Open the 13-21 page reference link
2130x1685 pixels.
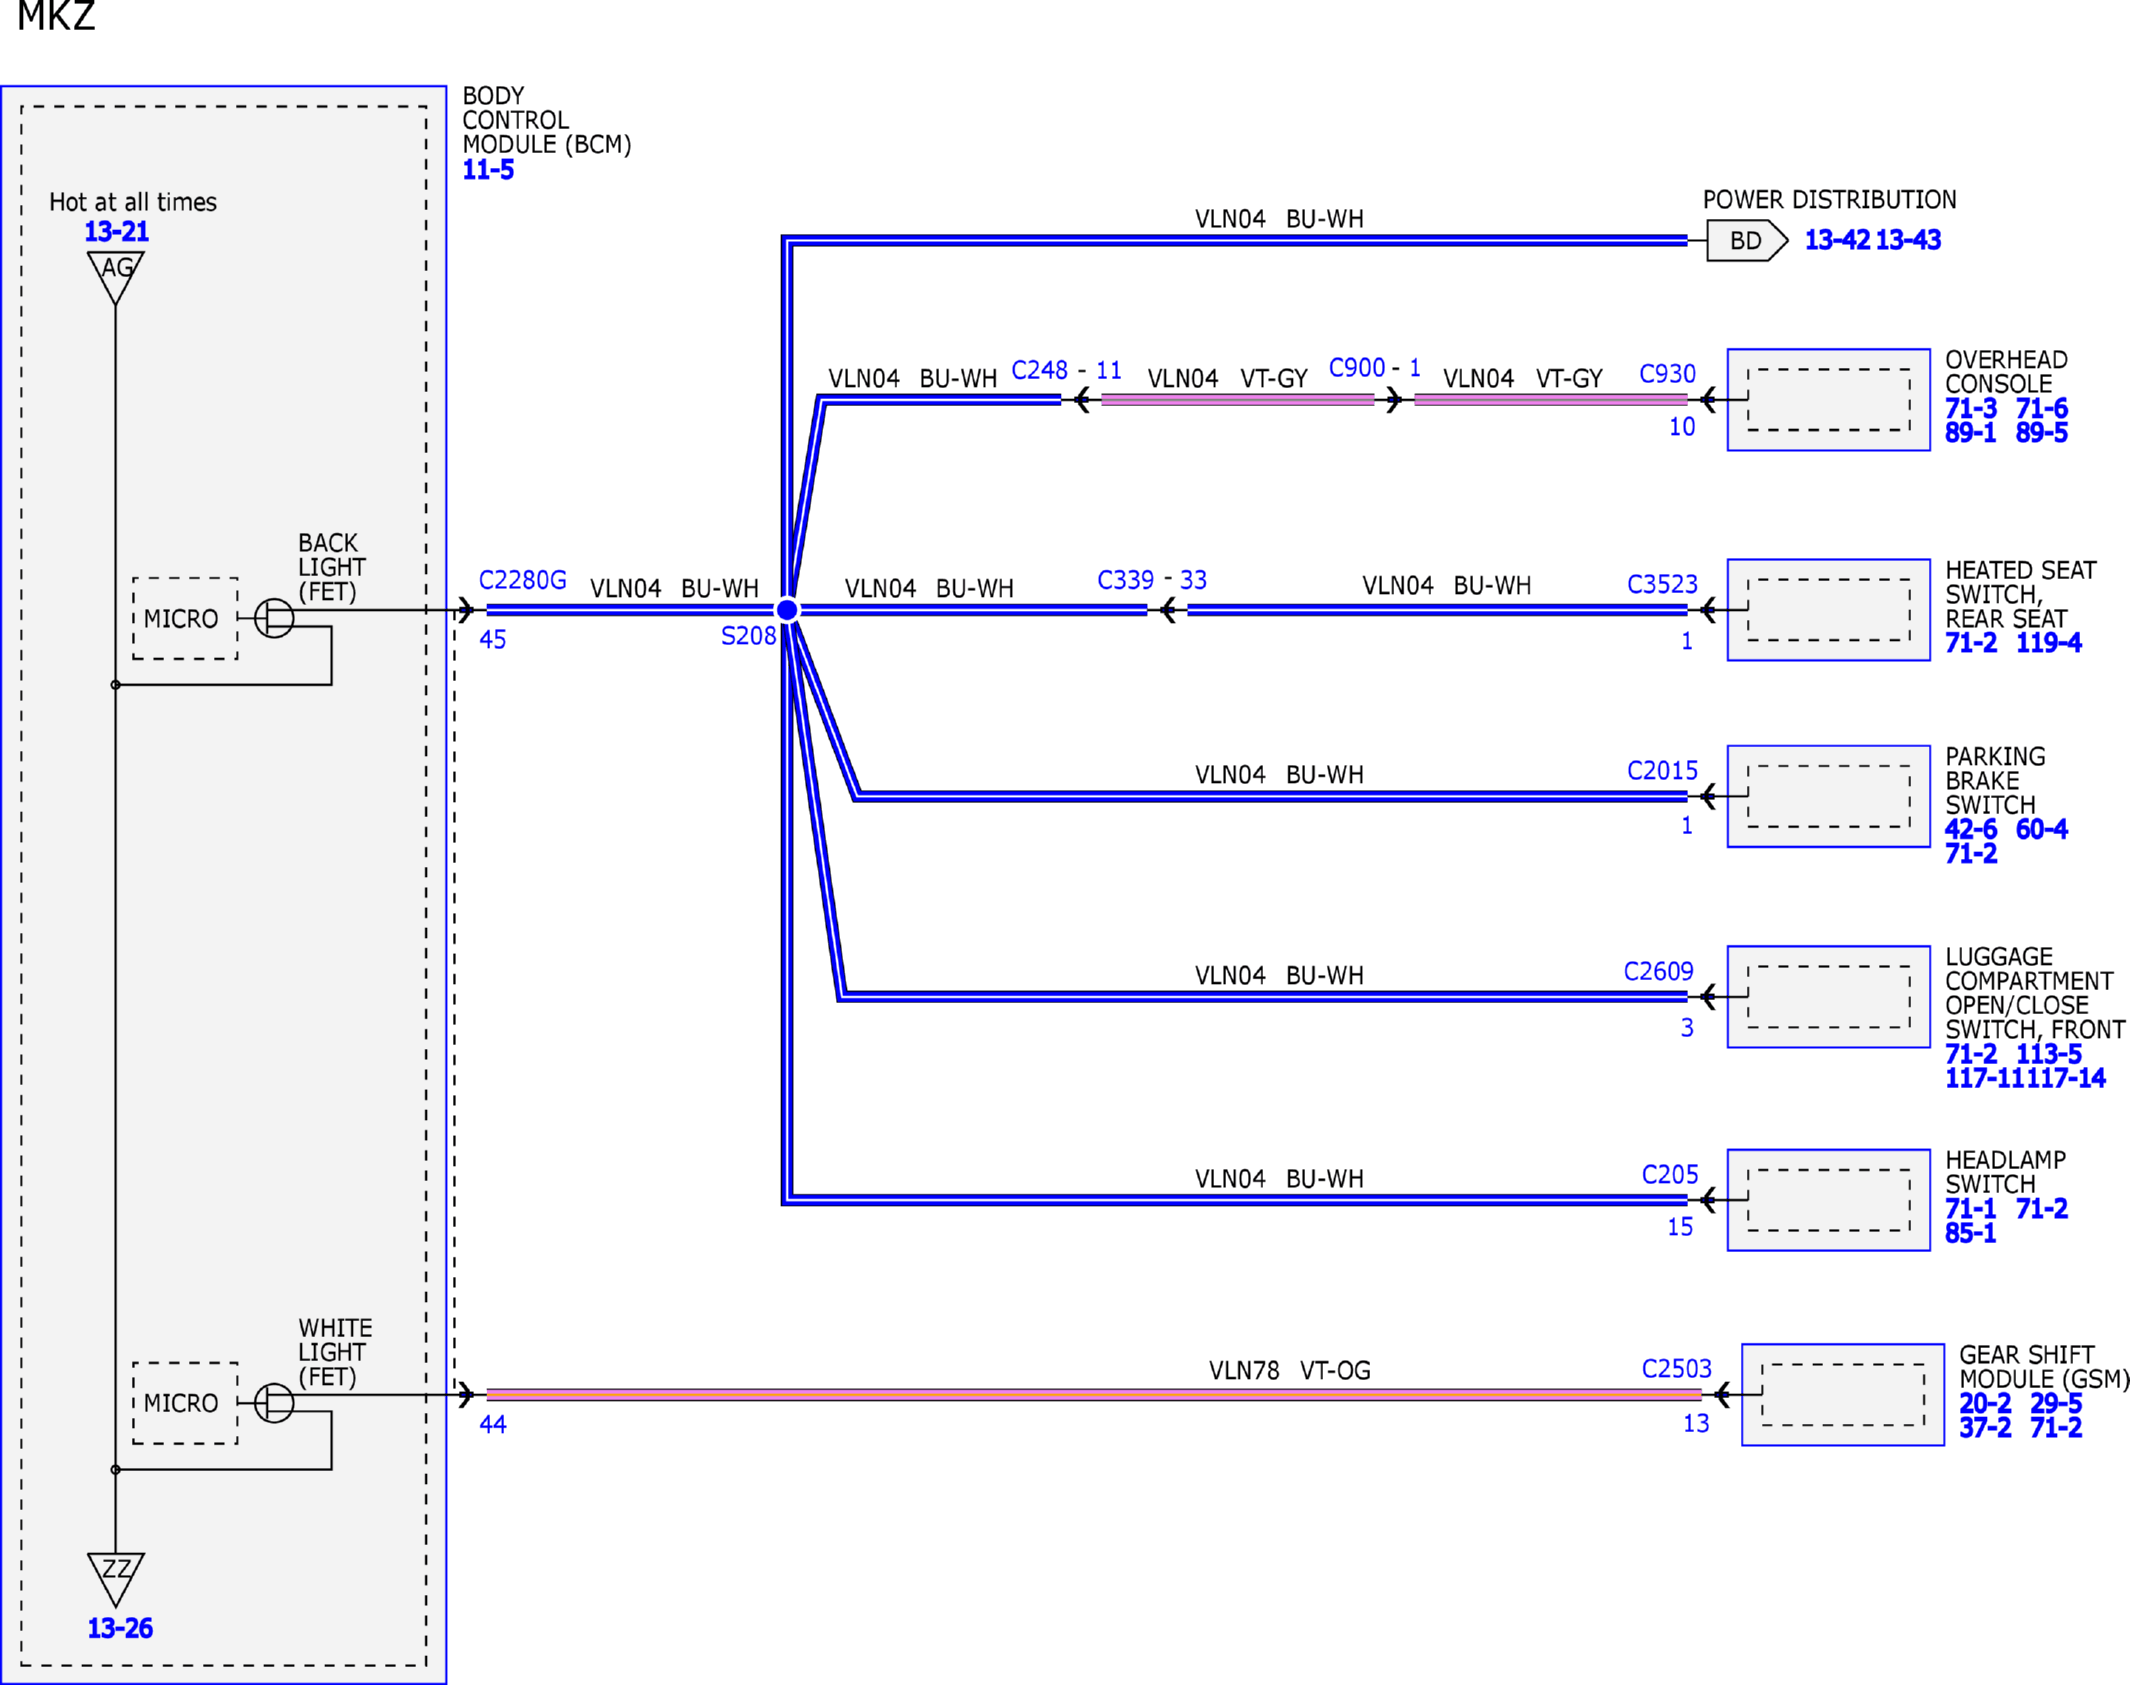coord(116,231)
